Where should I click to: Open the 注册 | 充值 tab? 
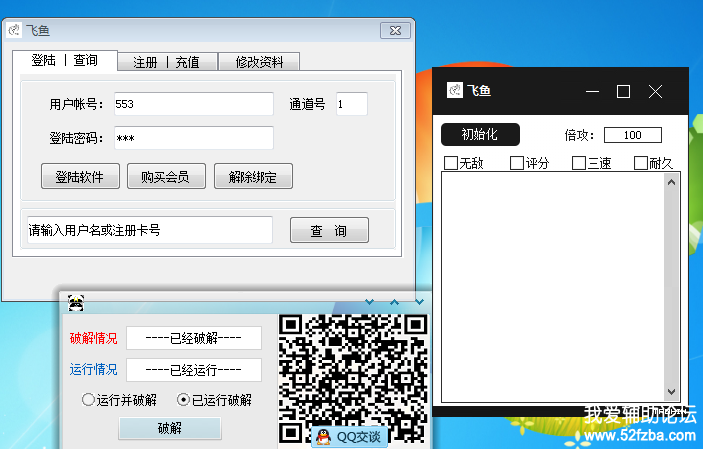tap(167, 62)
